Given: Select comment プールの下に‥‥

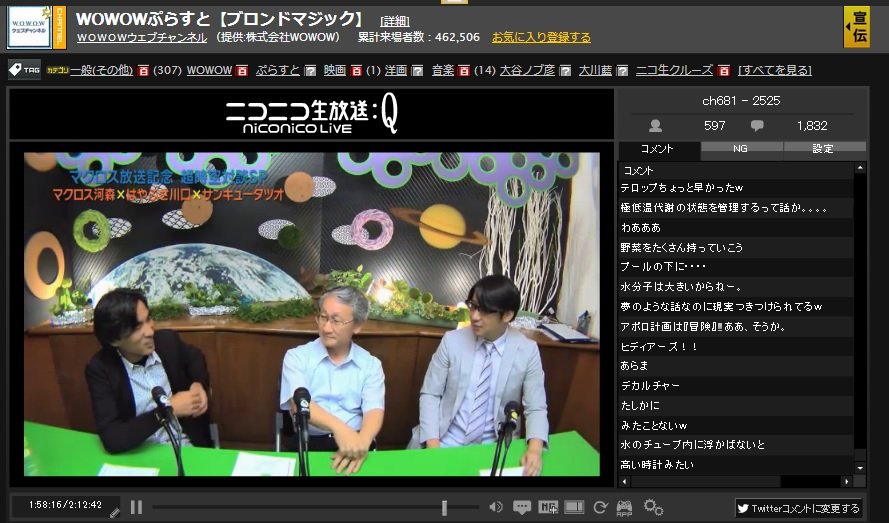Looking at the screenshot, I should pos(736,267).
